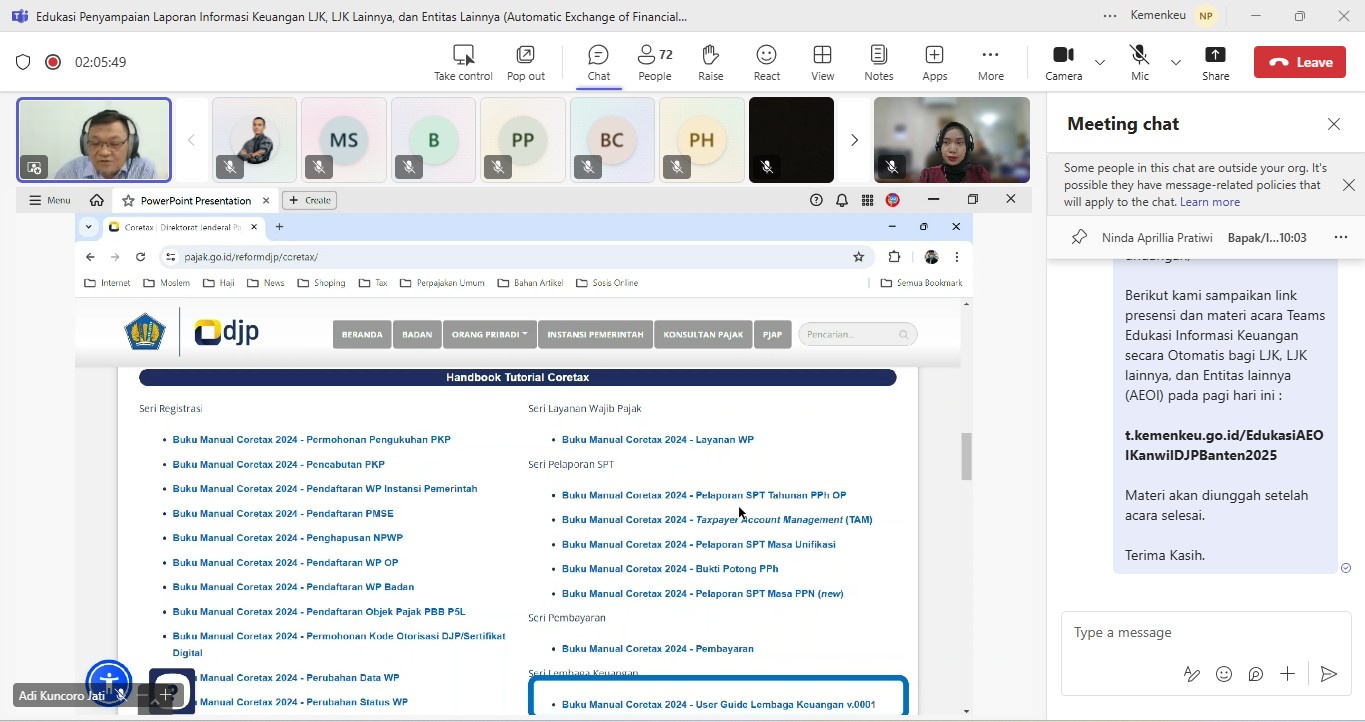Pop out the shared content

[x=525, y=62]
